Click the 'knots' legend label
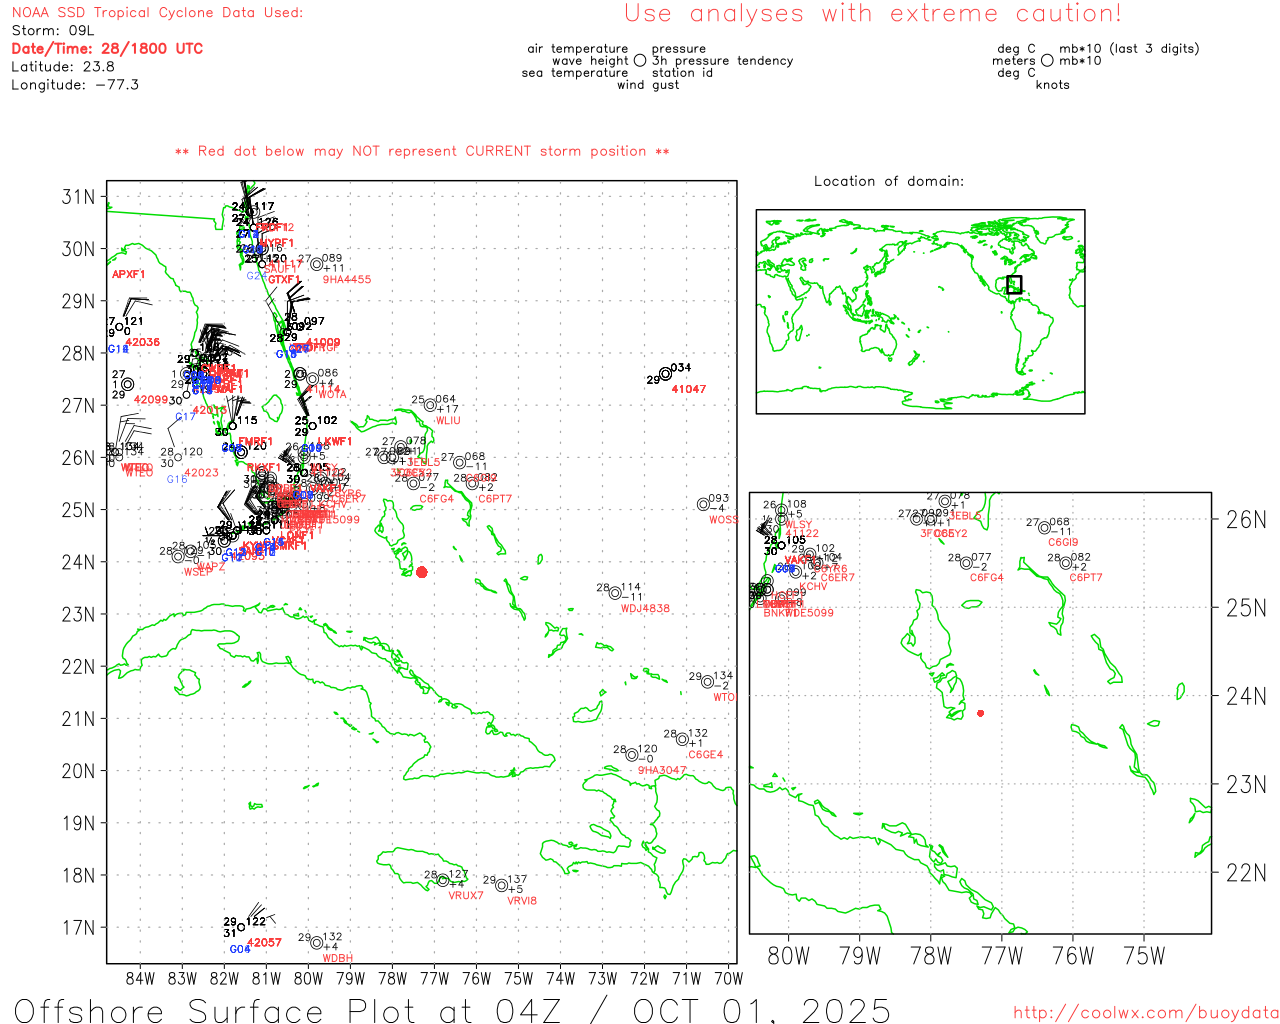The image size is (1280, 1024). (x=1053, y=85)
